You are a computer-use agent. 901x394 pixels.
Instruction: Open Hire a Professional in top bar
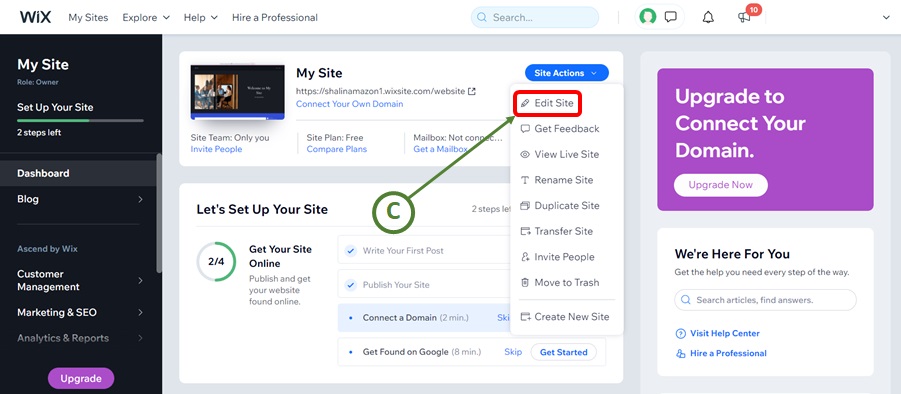click(275, 17)
